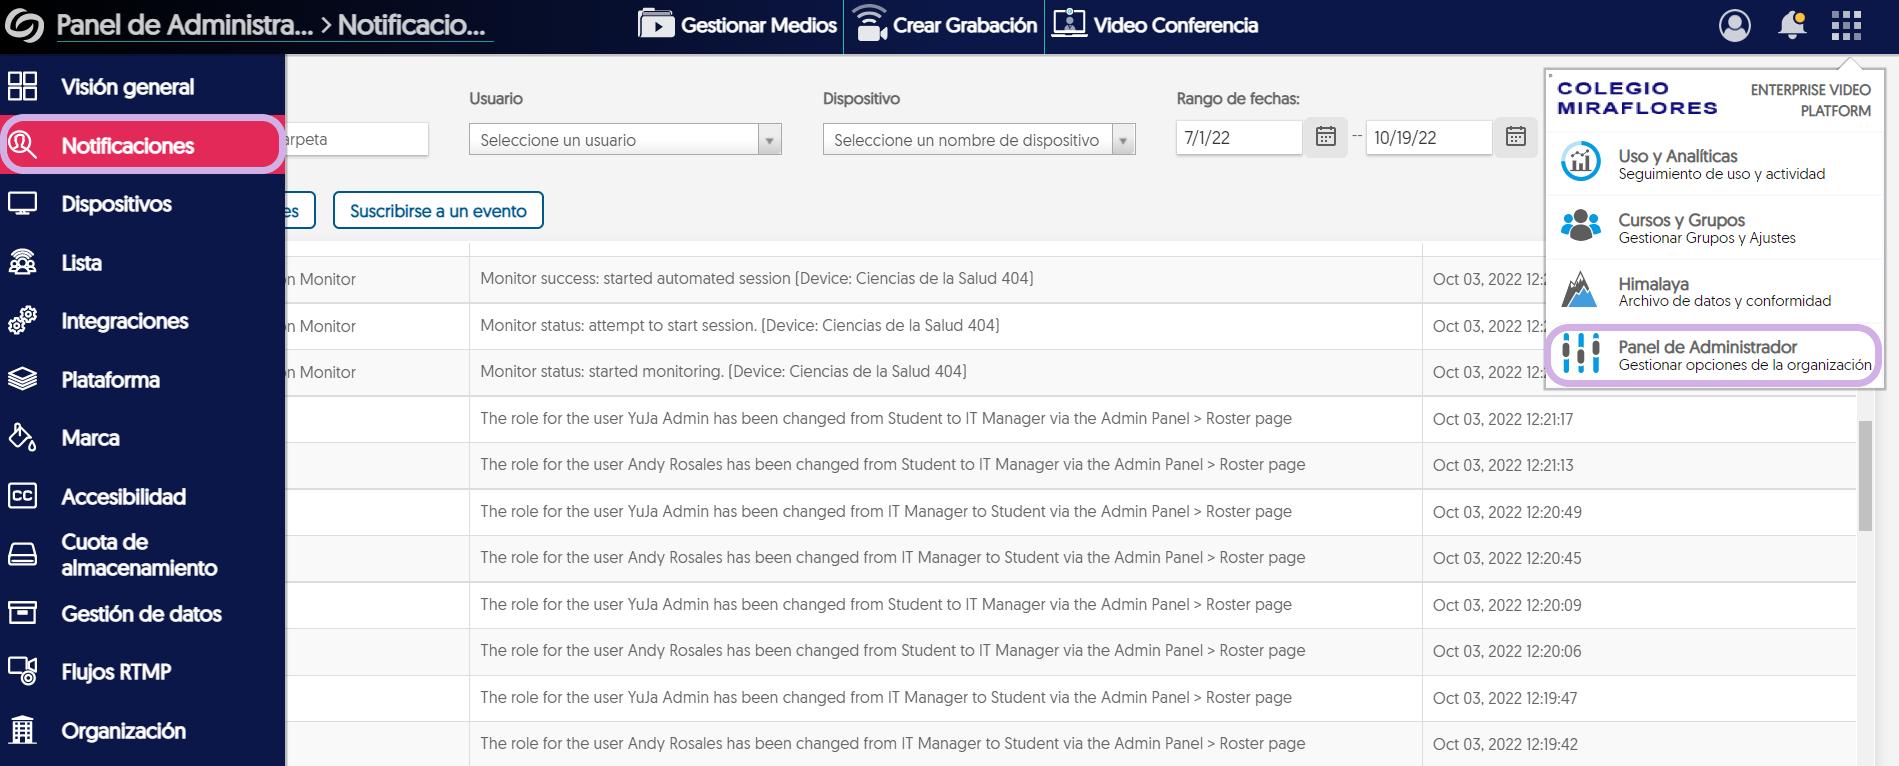The image size is (1899, 766).
Task: Click the Dispositivos monitor icon
Action: coord(23,204)
